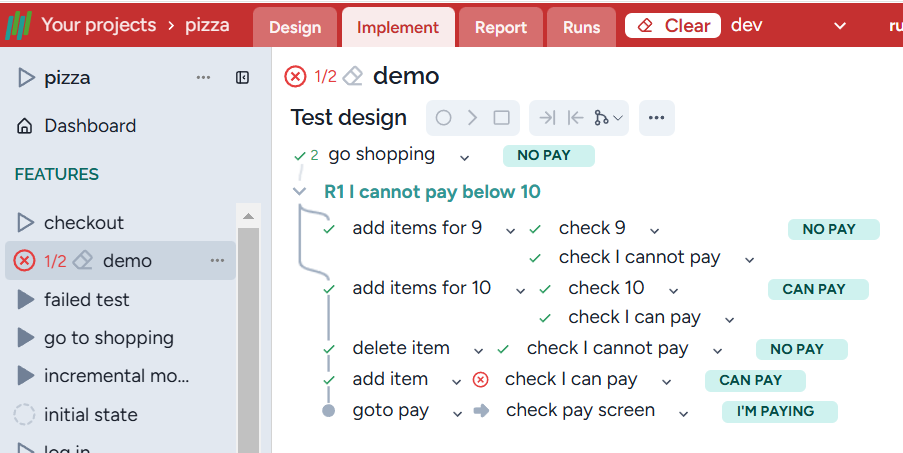903x453 pixels.
Task: Open Dashboard from the sidebar
Action: pyautogui.click(x=89, y=126)
